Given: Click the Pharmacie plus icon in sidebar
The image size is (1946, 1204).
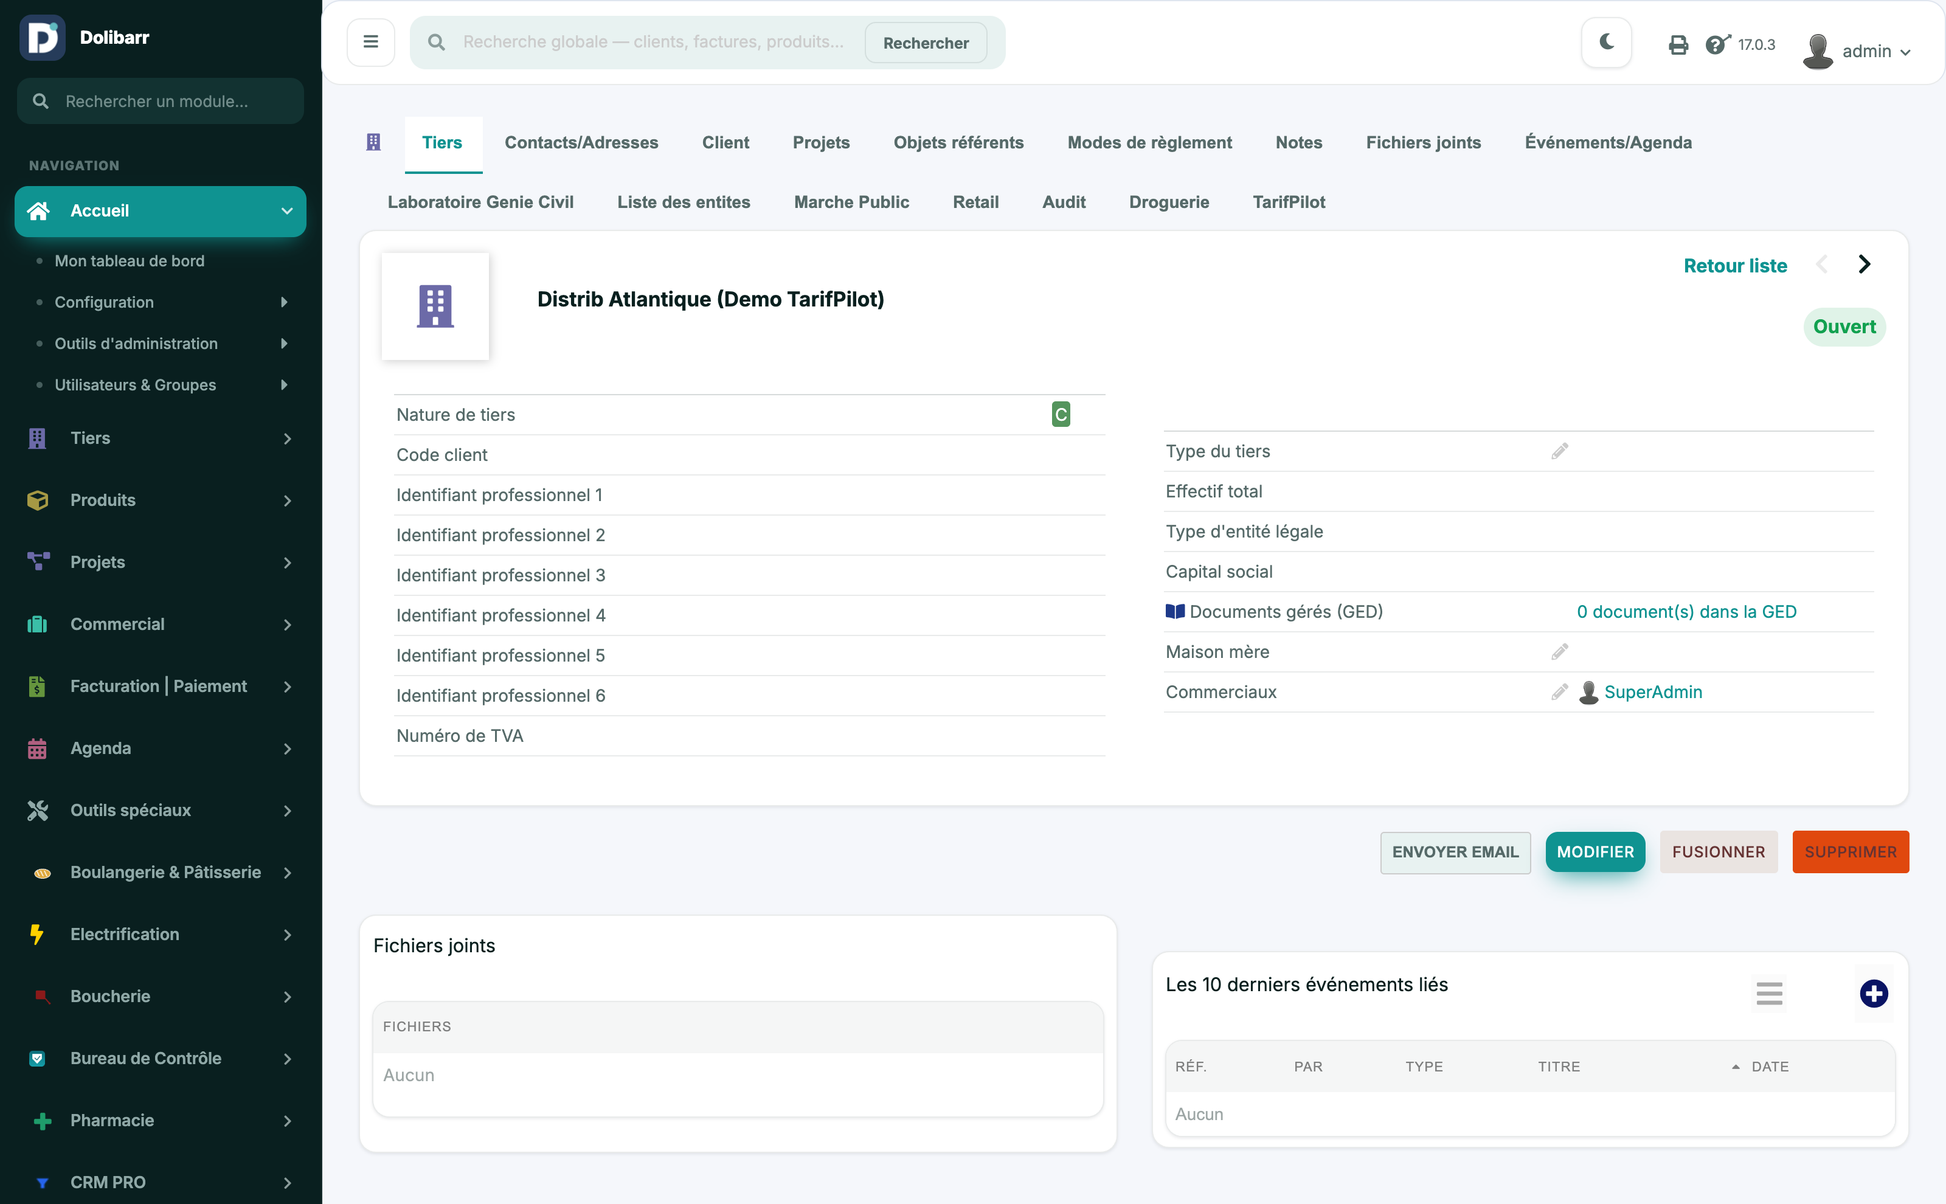Looking at the screenshot, I should click(42, 1120).
